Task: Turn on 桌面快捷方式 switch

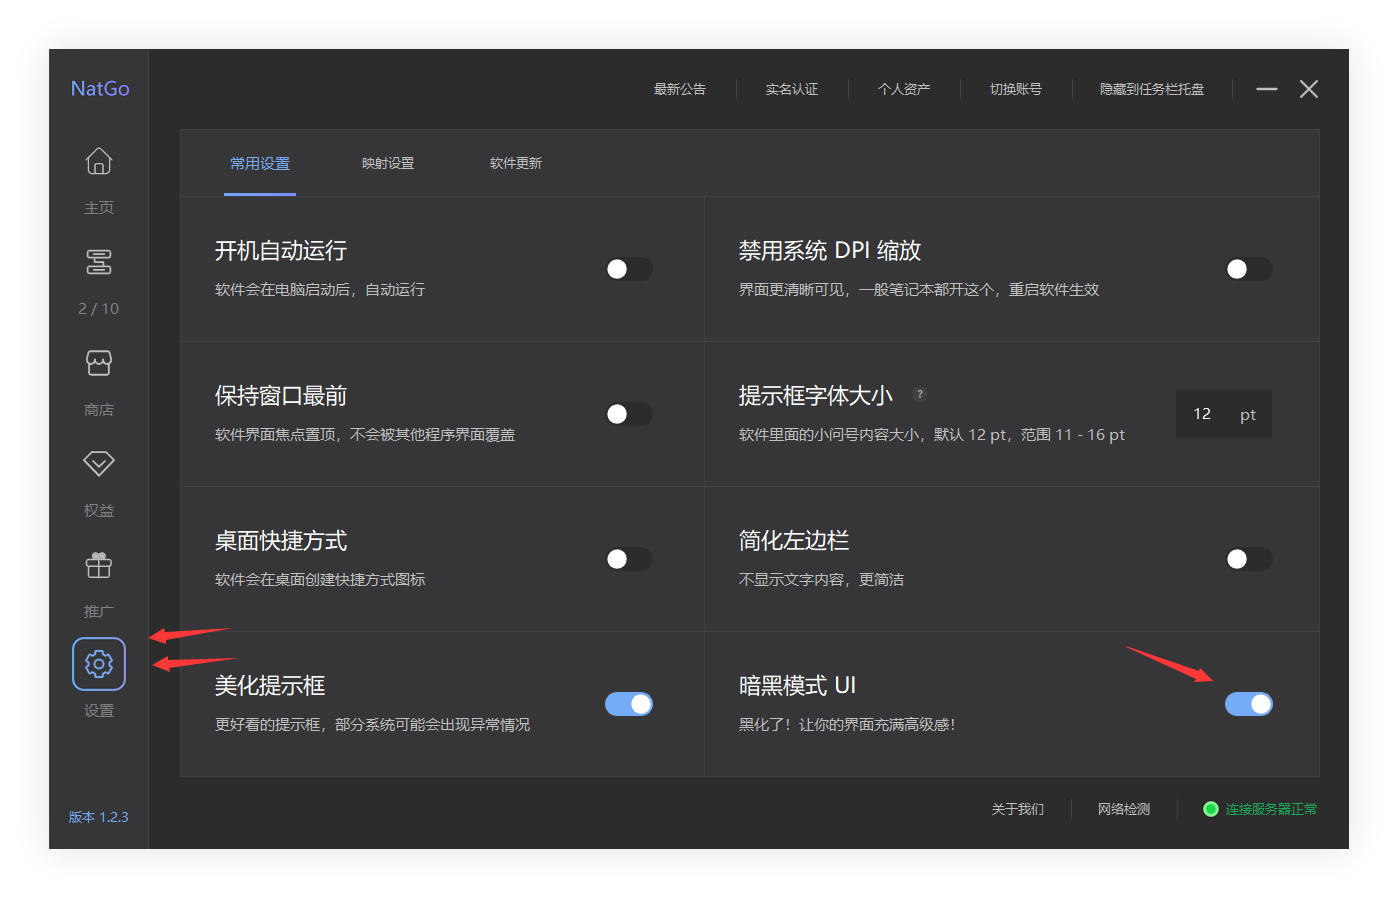Action: tap(629, 559)
